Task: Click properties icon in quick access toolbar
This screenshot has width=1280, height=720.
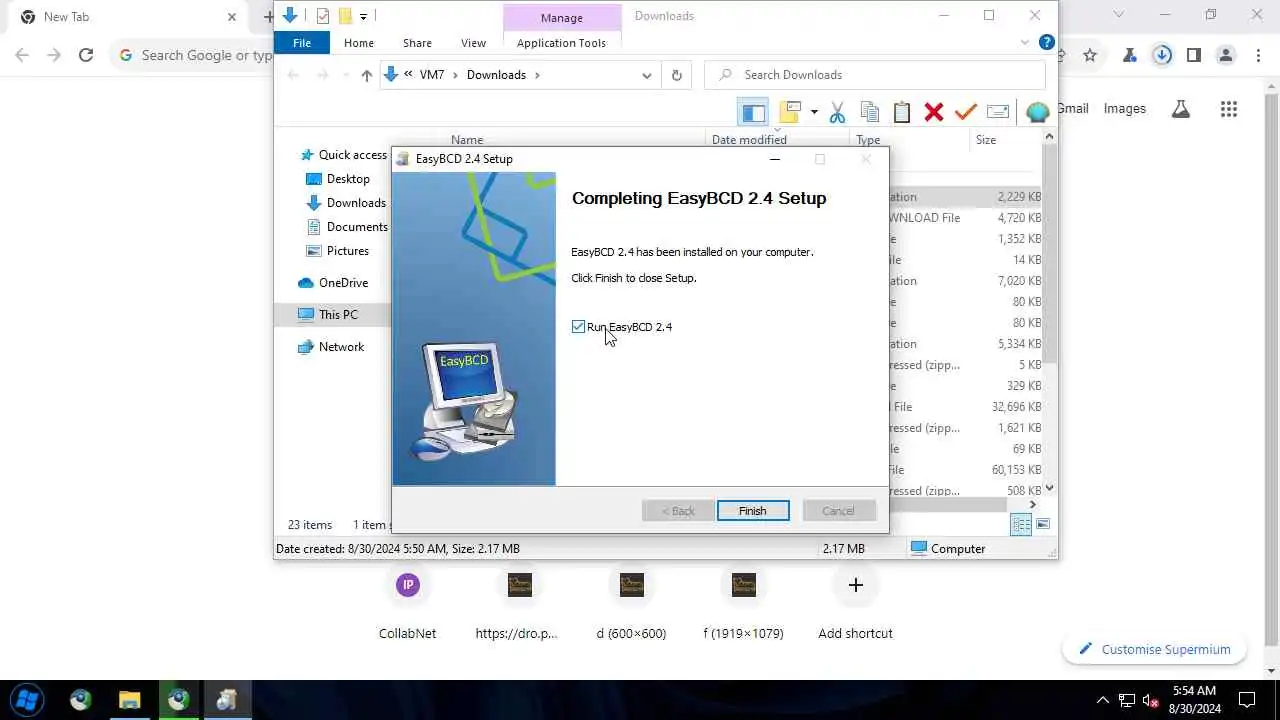Action: tap(322, 15)
